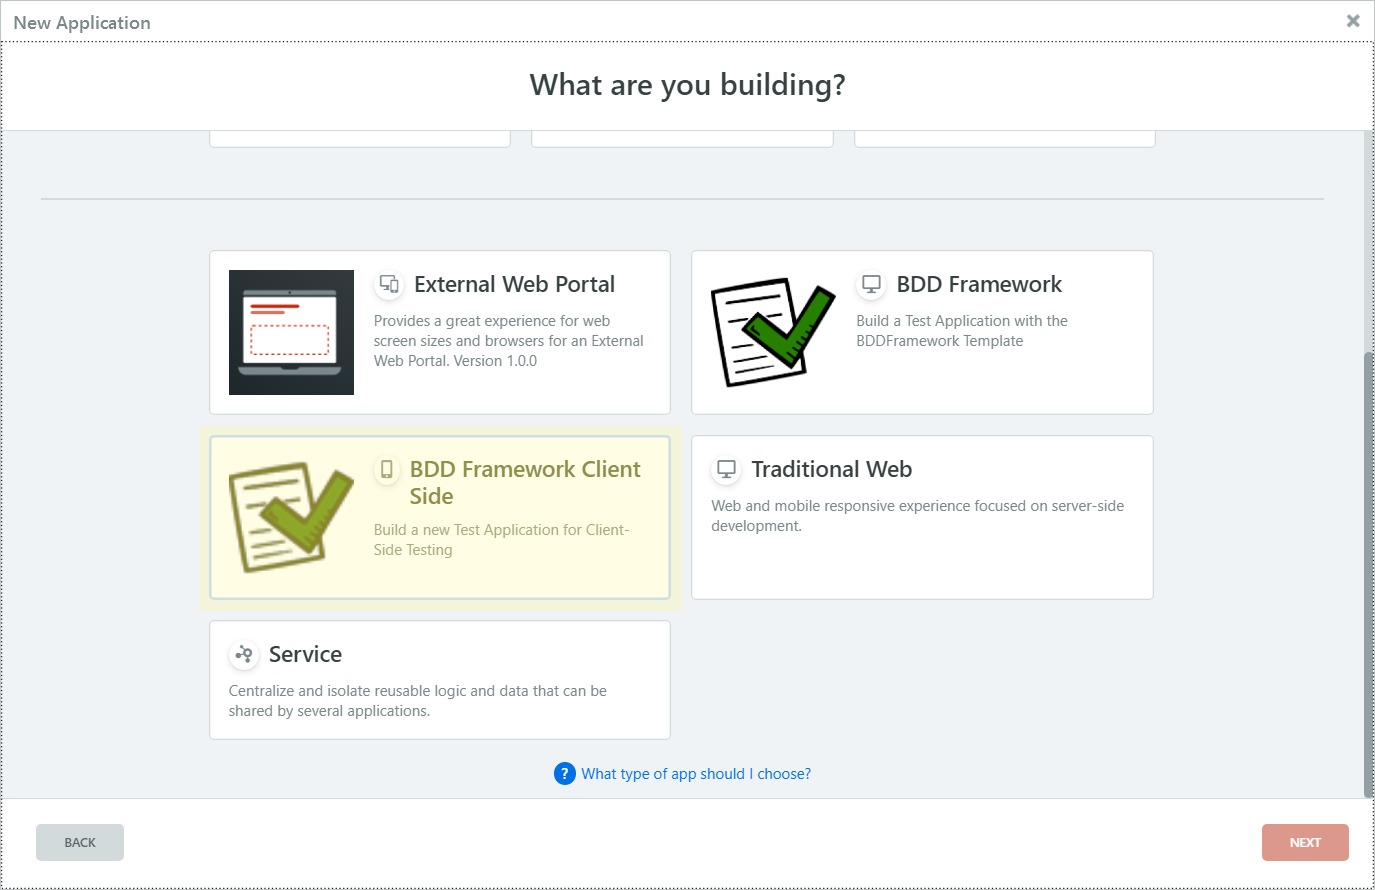This screenshot has height=890, width=1375.
Task: Click the highlighted BDD Framework Client Side checklist image
Action: (291, 517)
